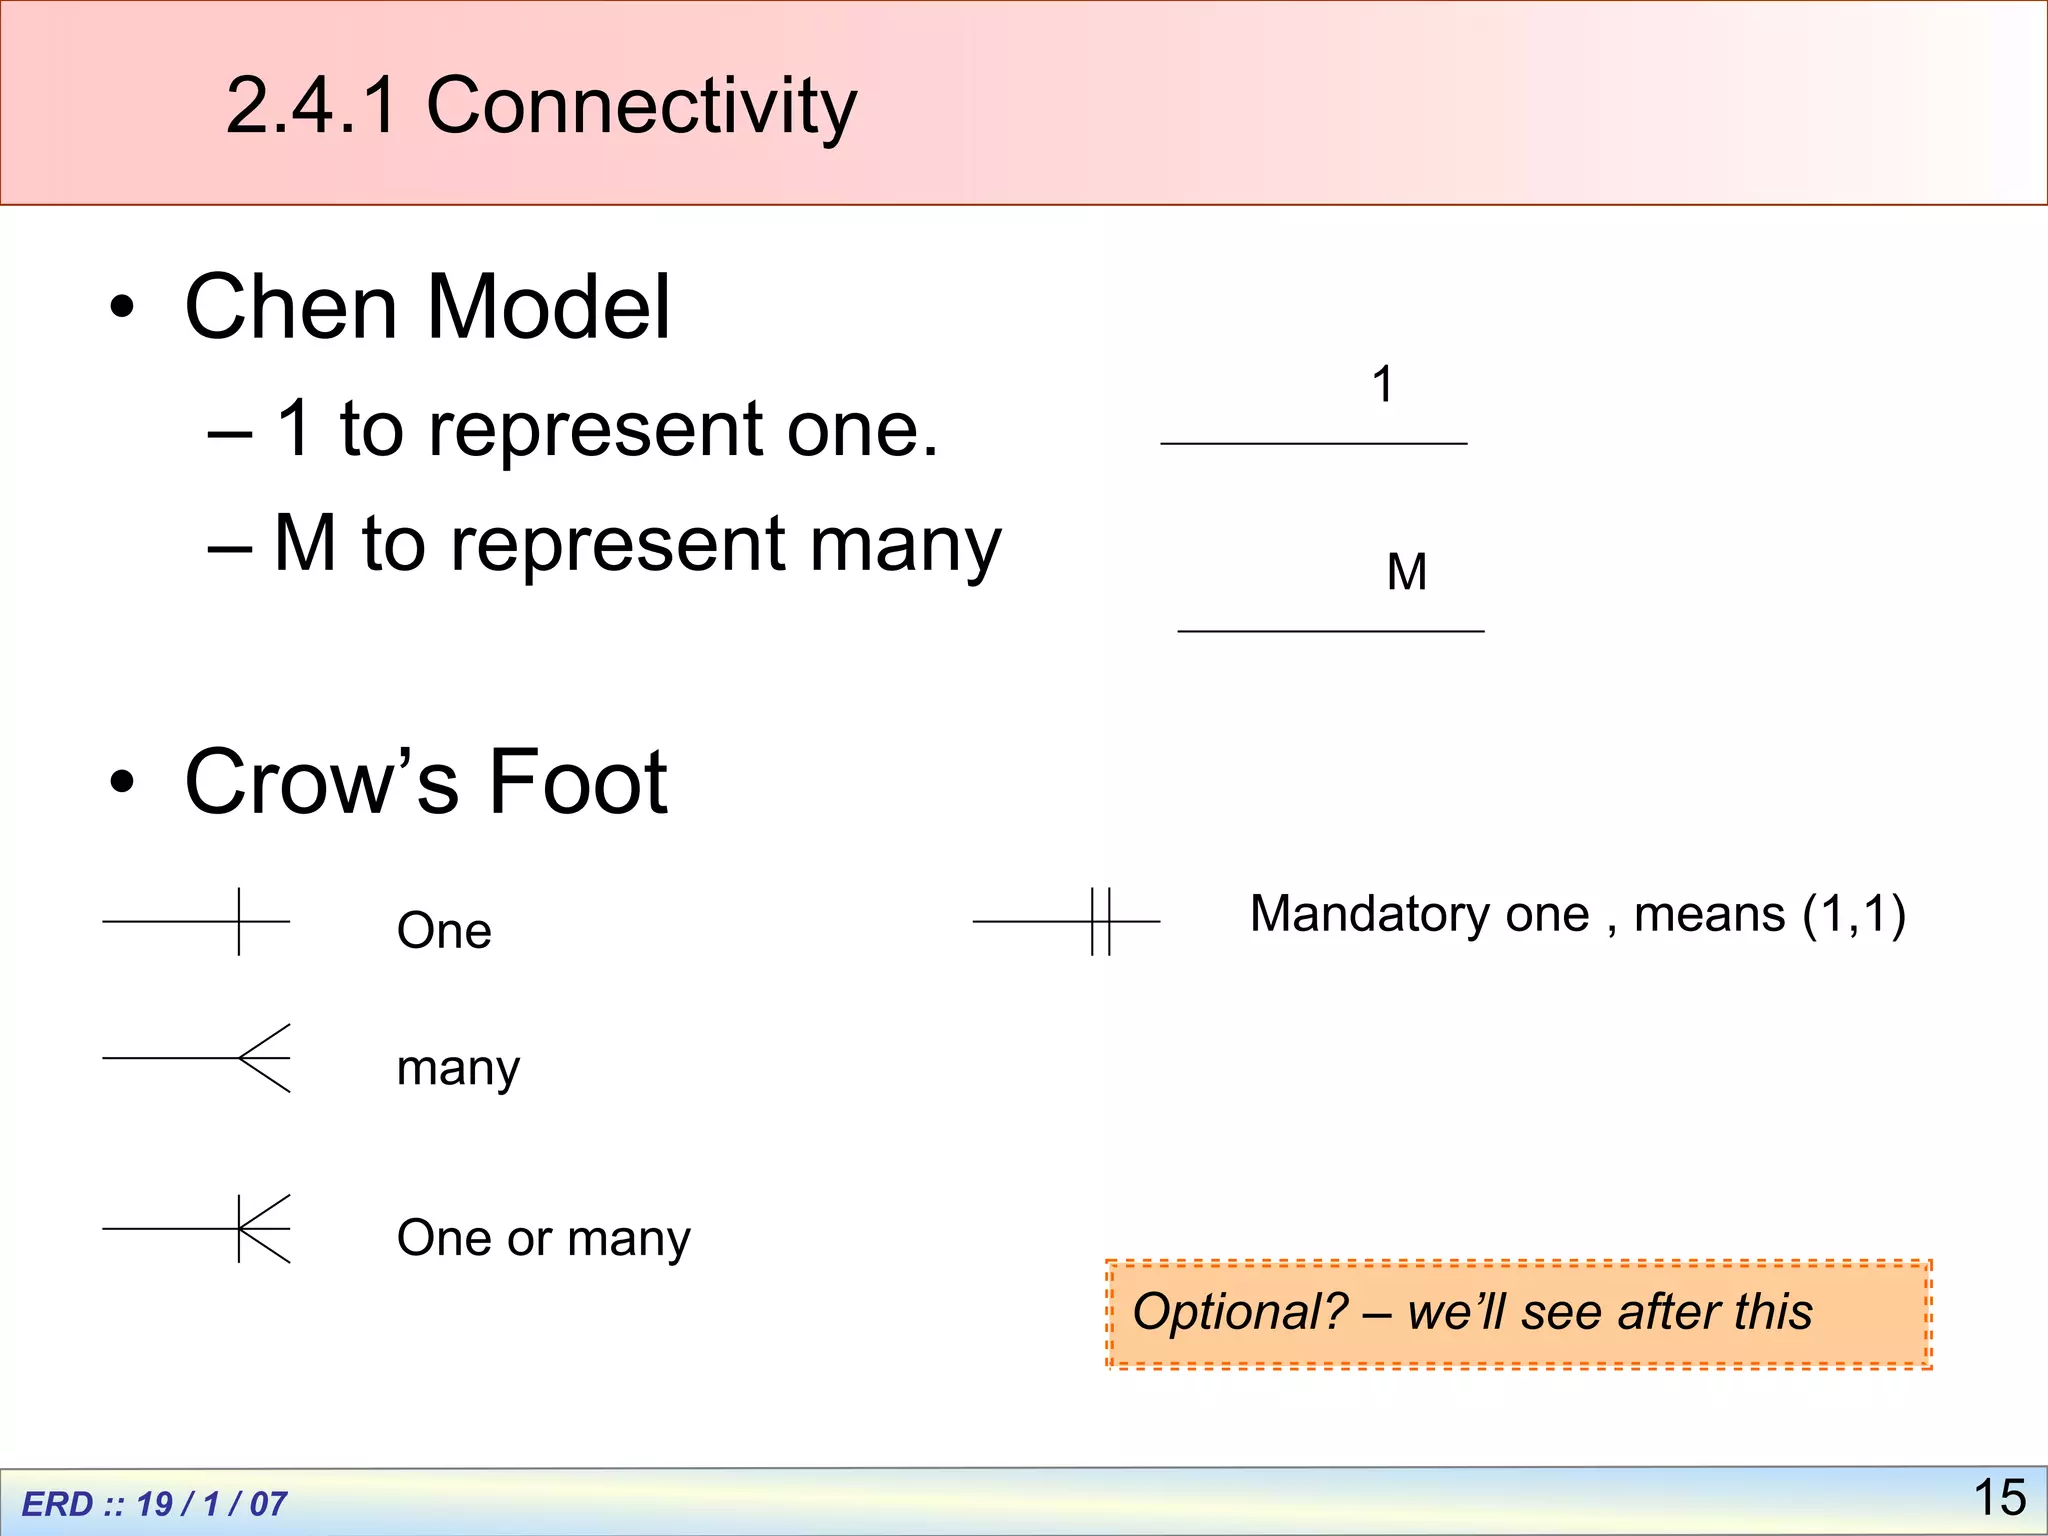Click the '1' label above the Chen line
The image size is (2048, 1536).
click(1383, 385)
